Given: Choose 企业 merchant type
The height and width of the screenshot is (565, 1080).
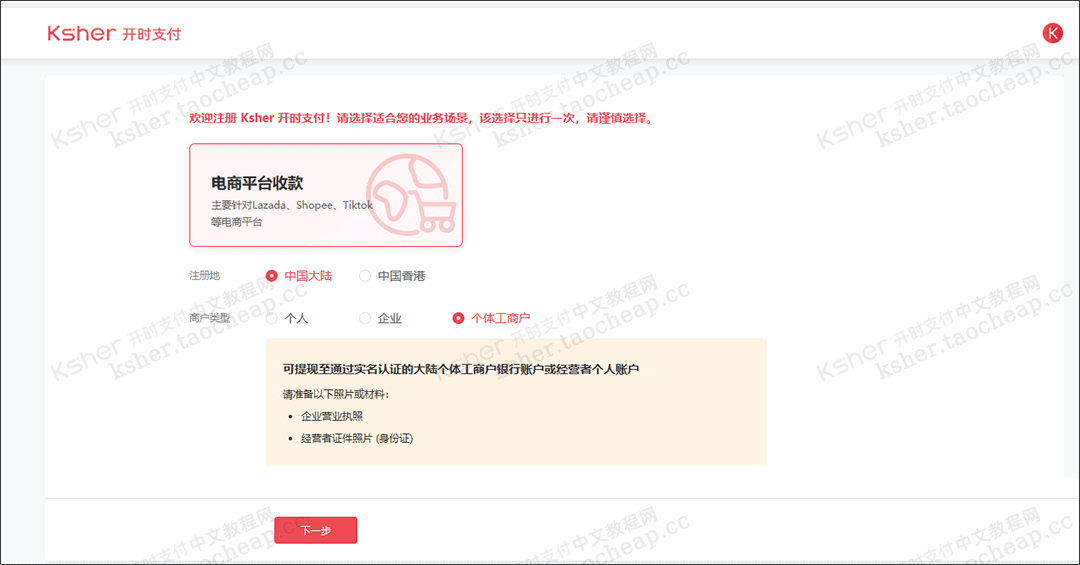Looking at the screenshot, I should click(380, 318).
